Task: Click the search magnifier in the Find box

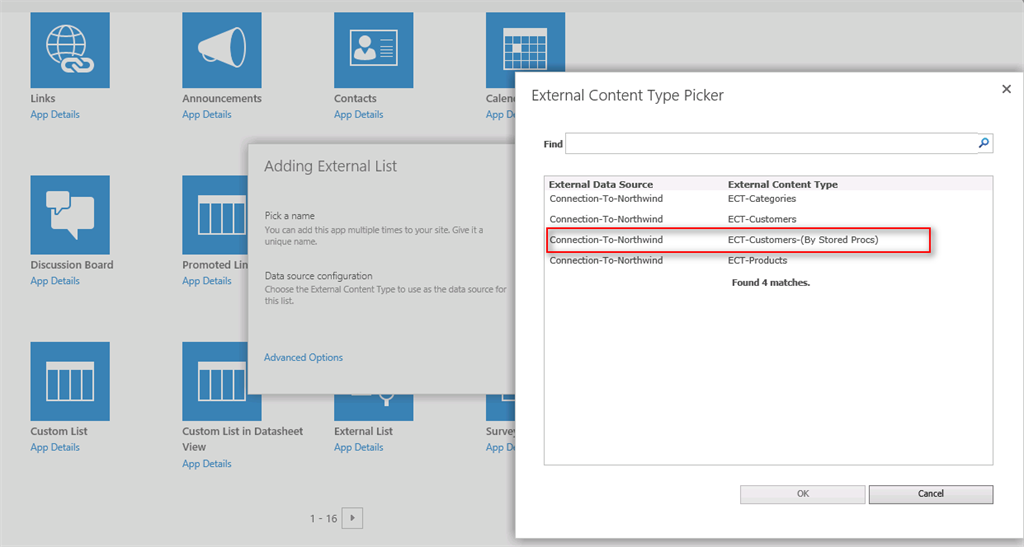Action: [984, 144]
